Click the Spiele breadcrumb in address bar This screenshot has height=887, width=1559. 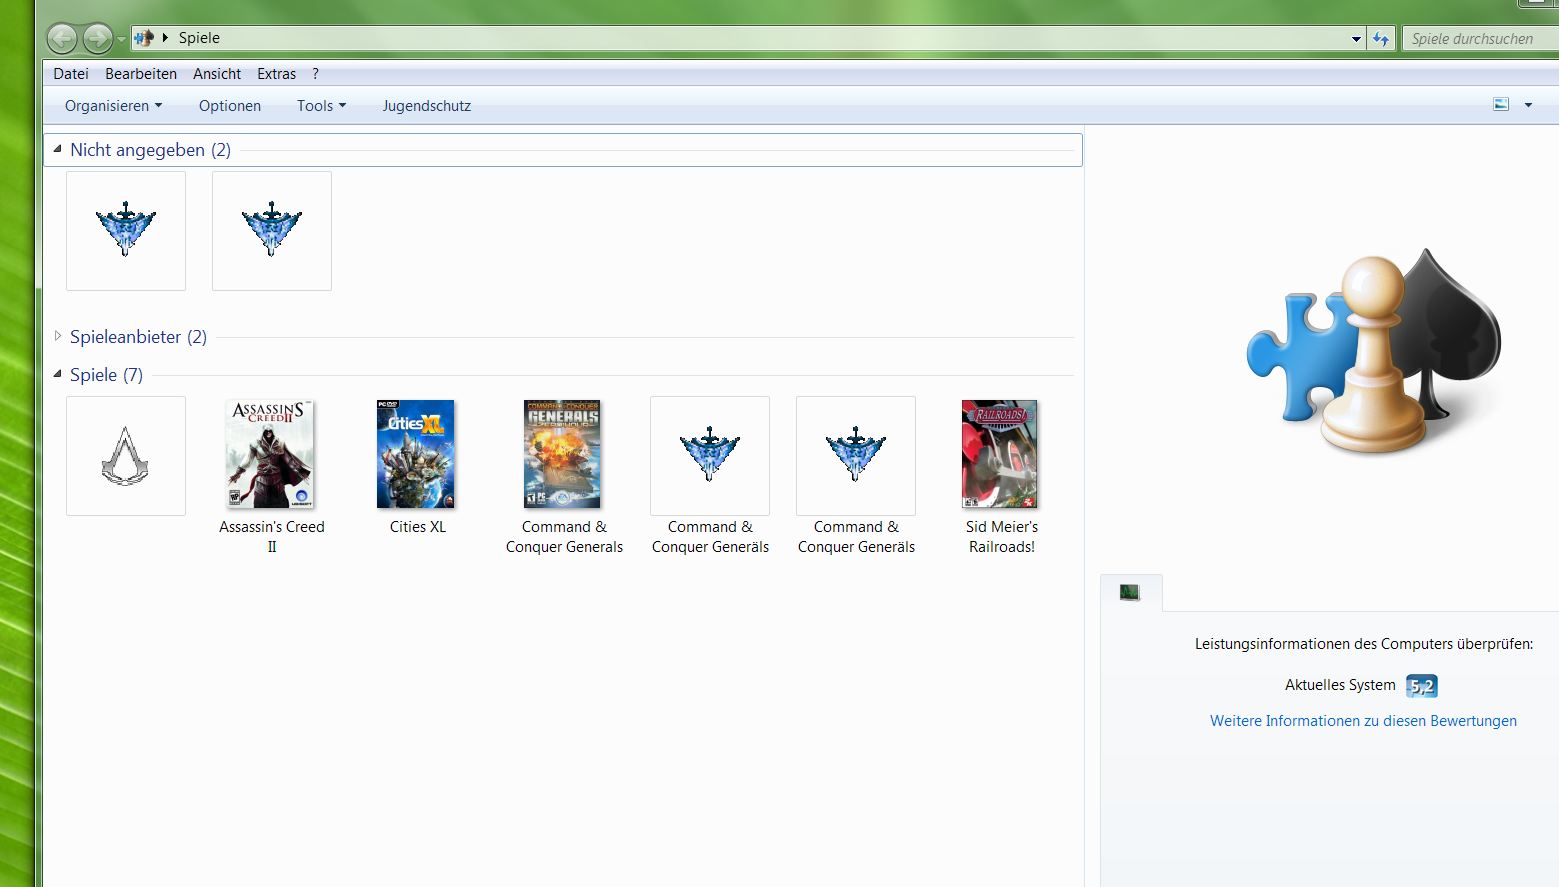click(x=199, y=38)
